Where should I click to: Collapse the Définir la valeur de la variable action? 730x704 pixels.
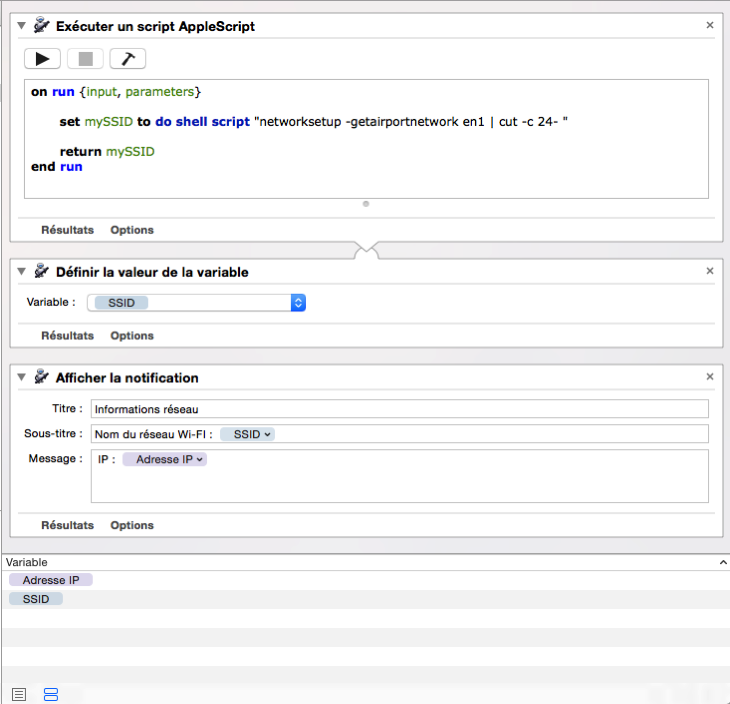(21, 272)
